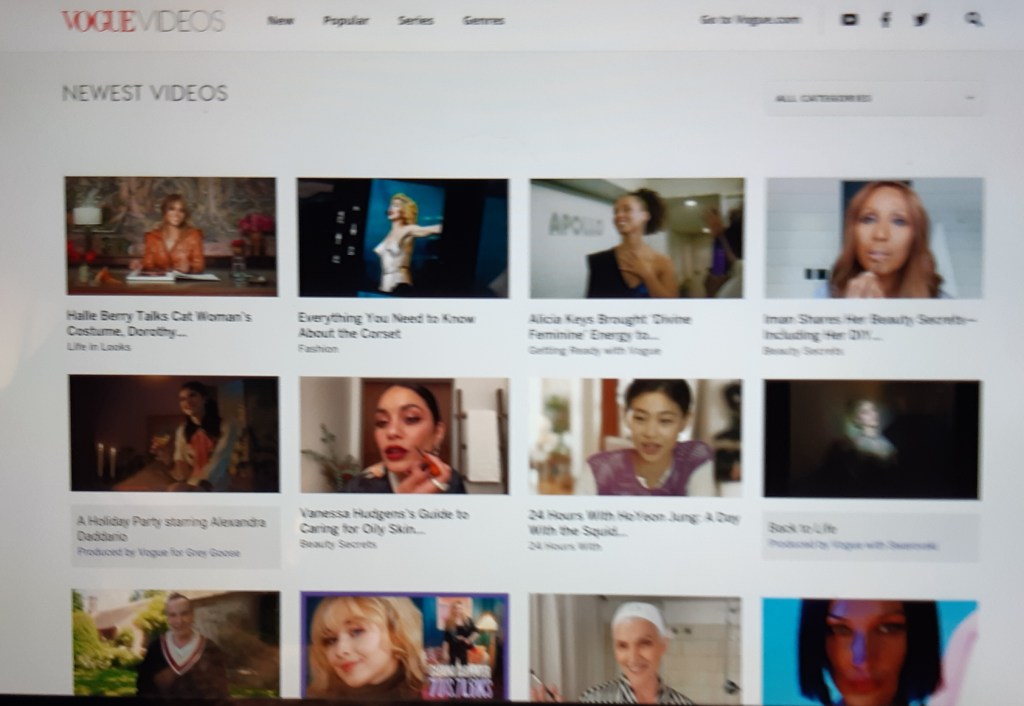This screenshot has width=1024, height=706.
Task: Select Popular in the navigation bar
Action: click(346, 20)
